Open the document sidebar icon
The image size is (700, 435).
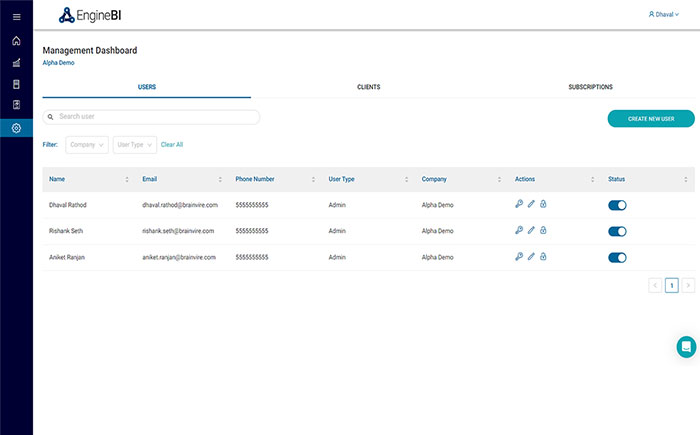(17, 84)
